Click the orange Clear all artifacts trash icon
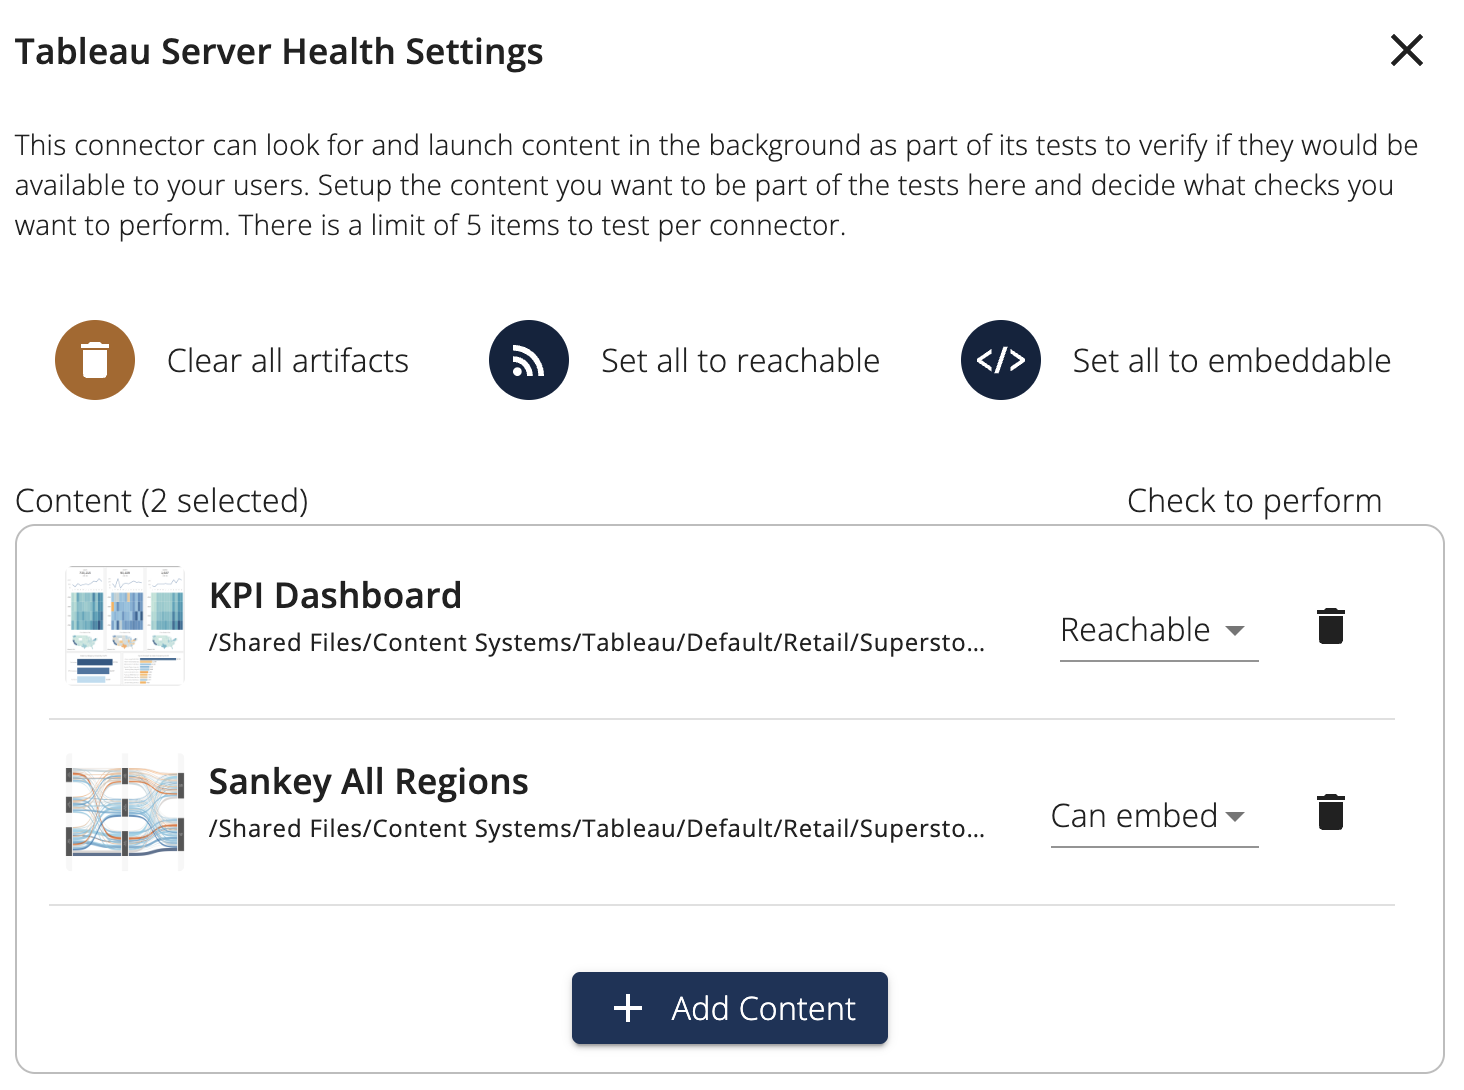1464x1090 pixels. click(x=95, y=360)
